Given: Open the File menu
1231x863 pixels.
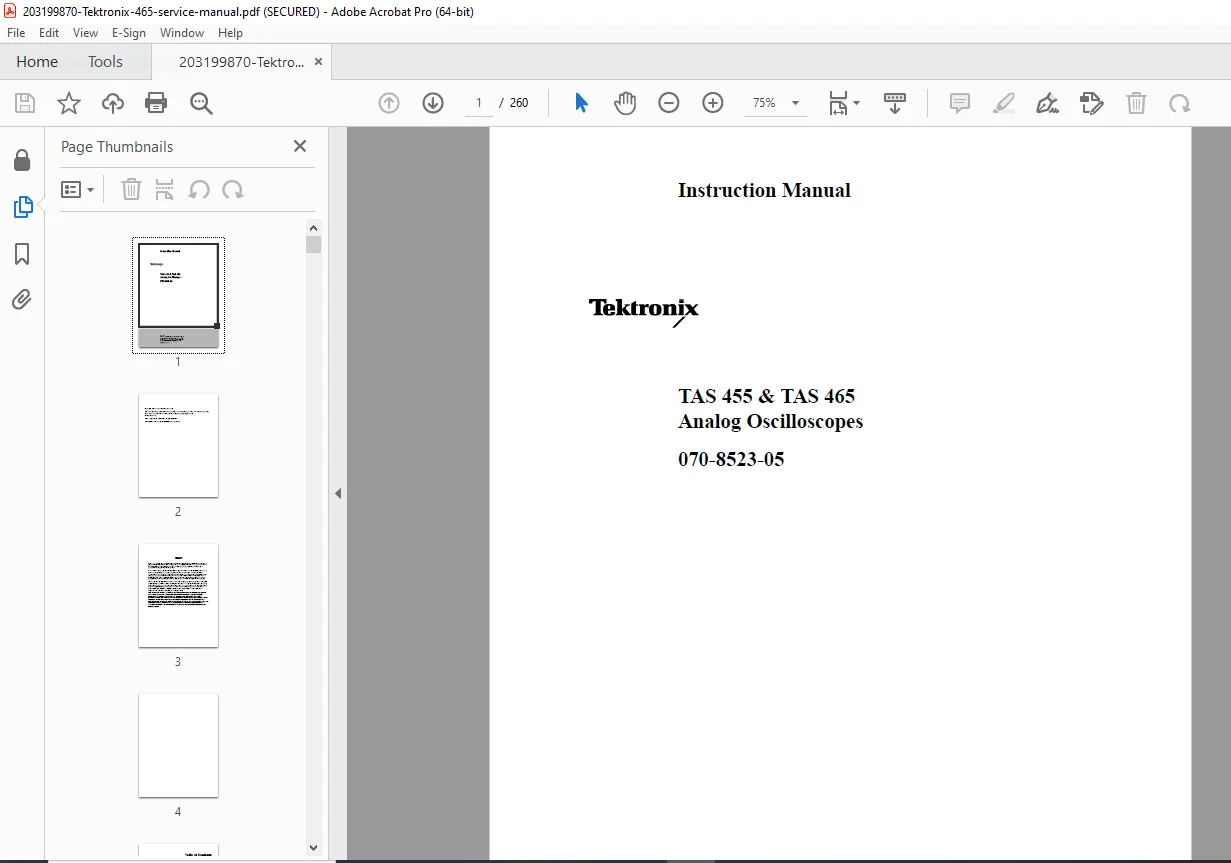Looking at the screenshot, I should (16, 33).
